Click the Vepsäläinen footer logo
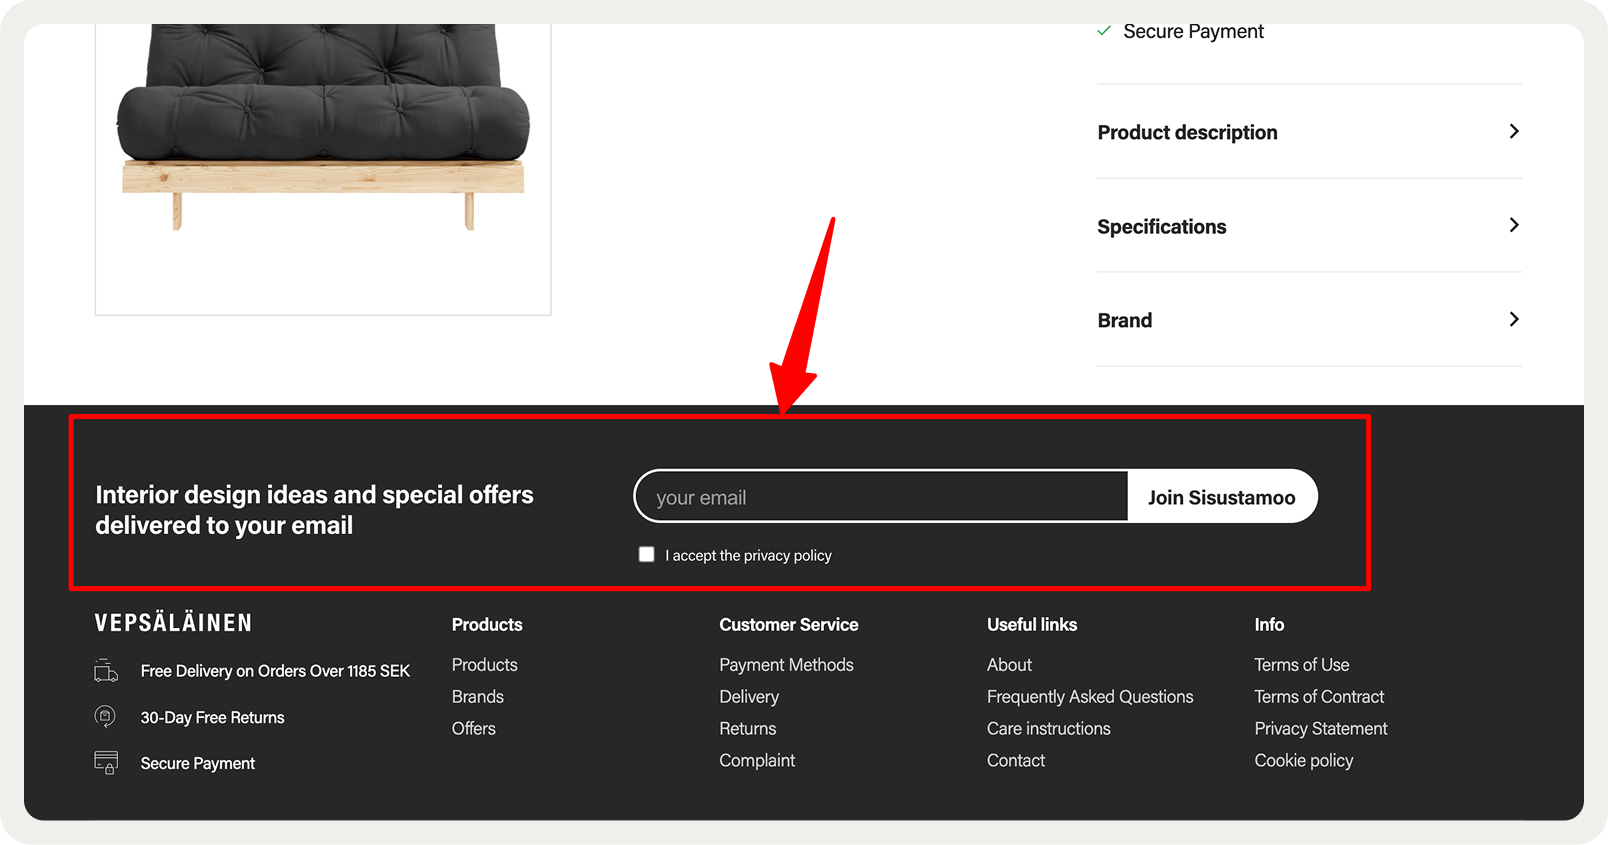The width and height of the screenshot is (1608, 845). click(174, 623)
